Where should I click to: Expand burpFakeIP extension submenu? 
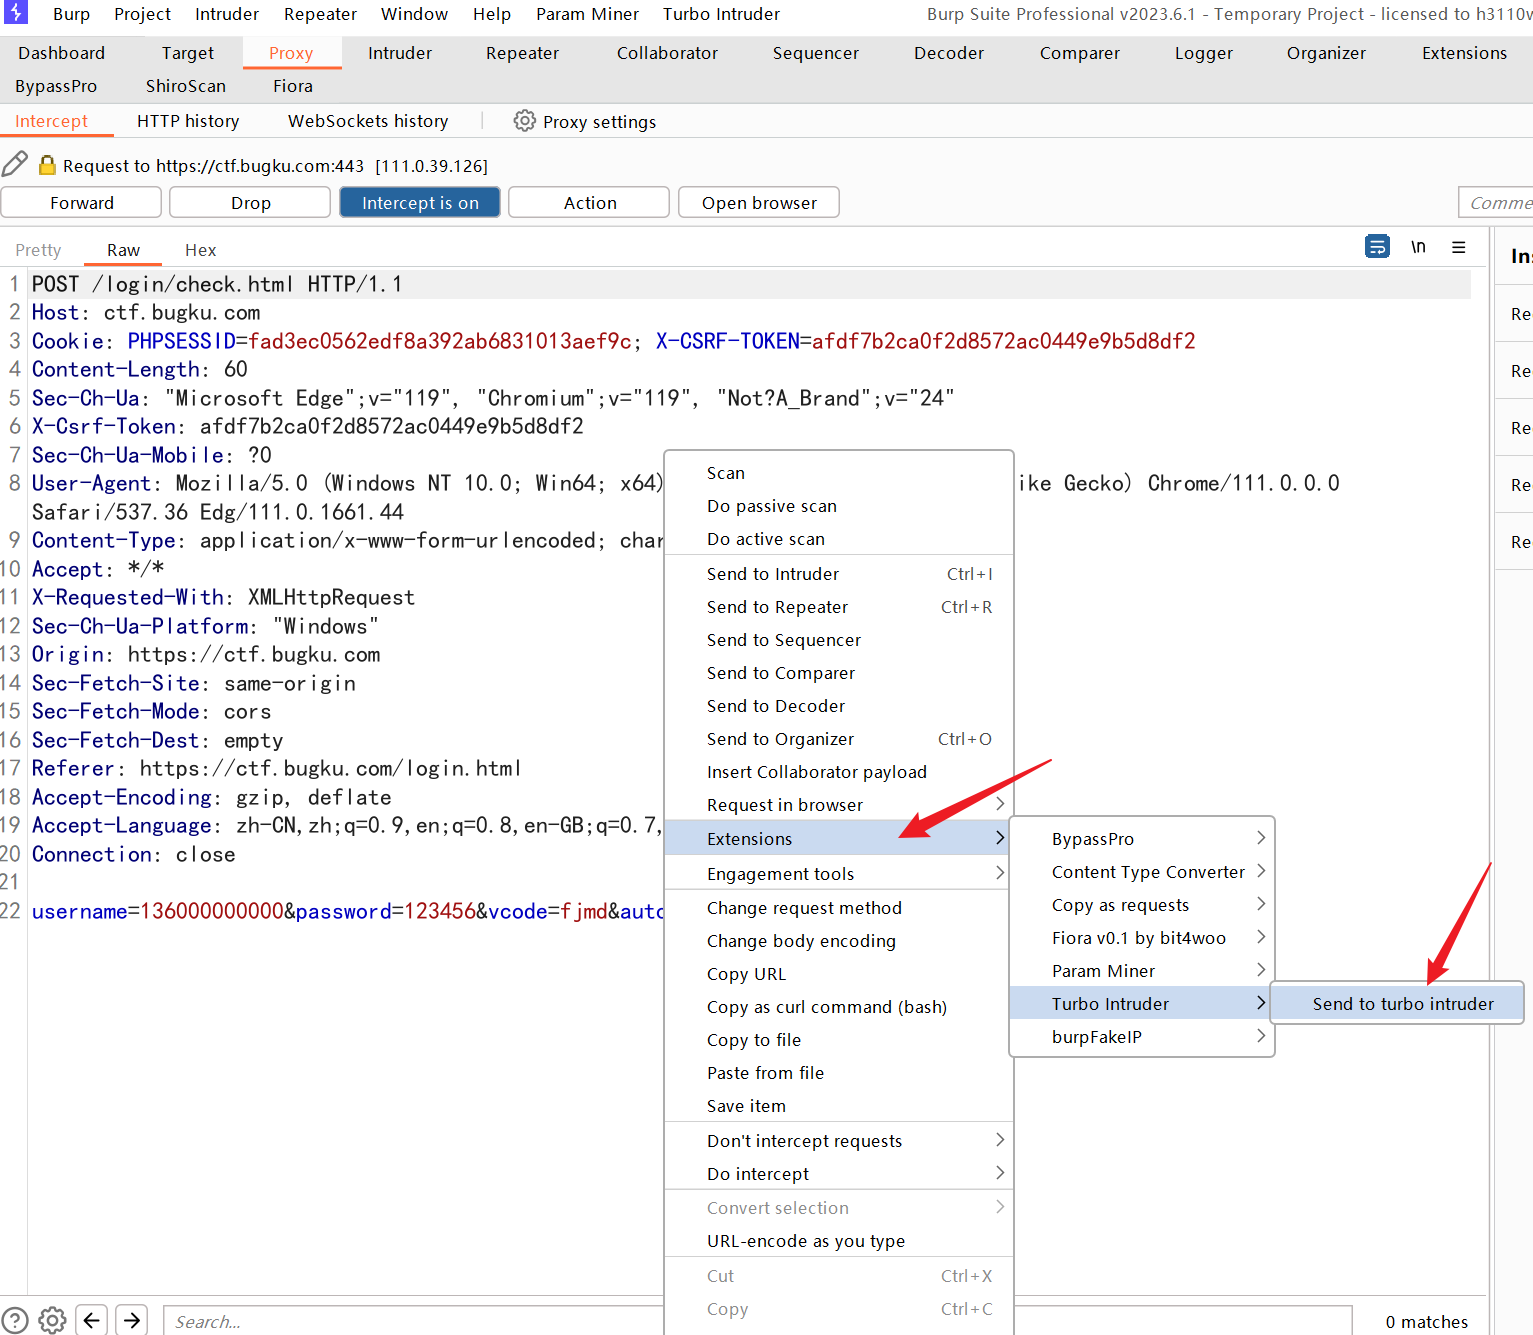click(1142, 1036)
